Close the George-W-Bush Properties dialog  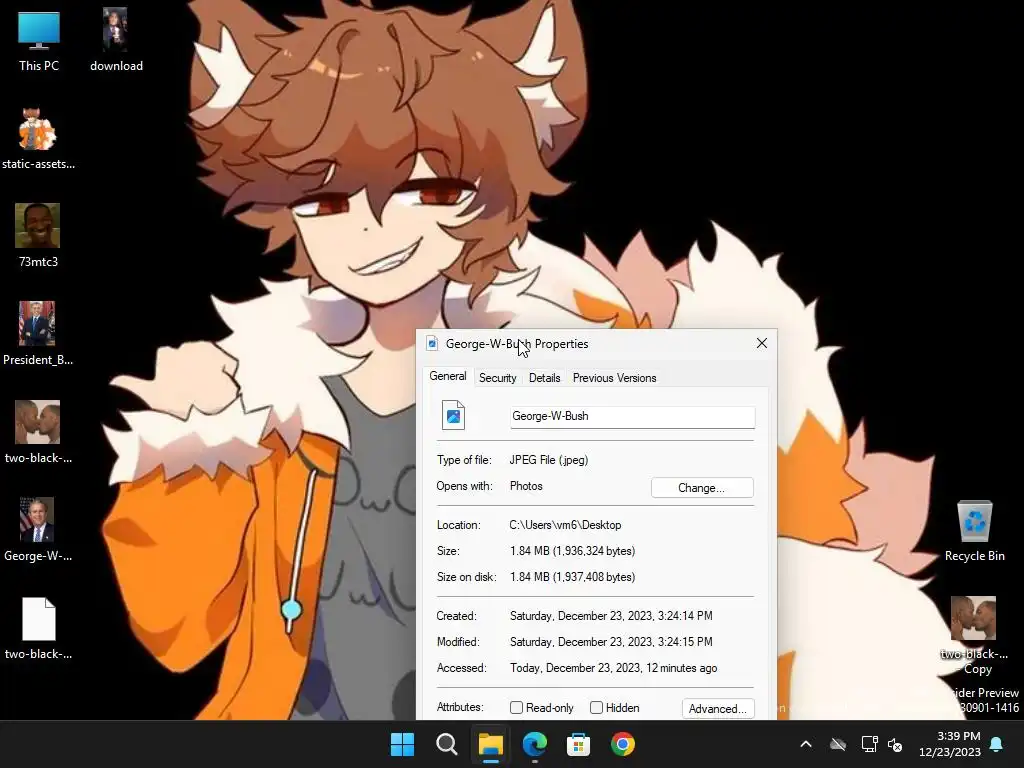click(761, 344)
